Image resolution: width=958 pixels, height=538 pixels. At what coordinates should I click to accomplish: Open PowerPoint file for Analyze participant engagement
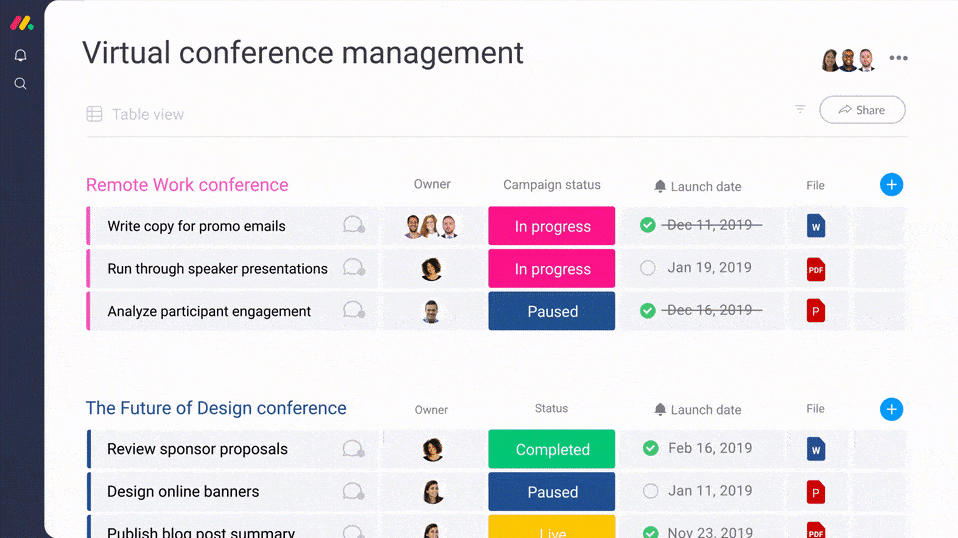816,311
